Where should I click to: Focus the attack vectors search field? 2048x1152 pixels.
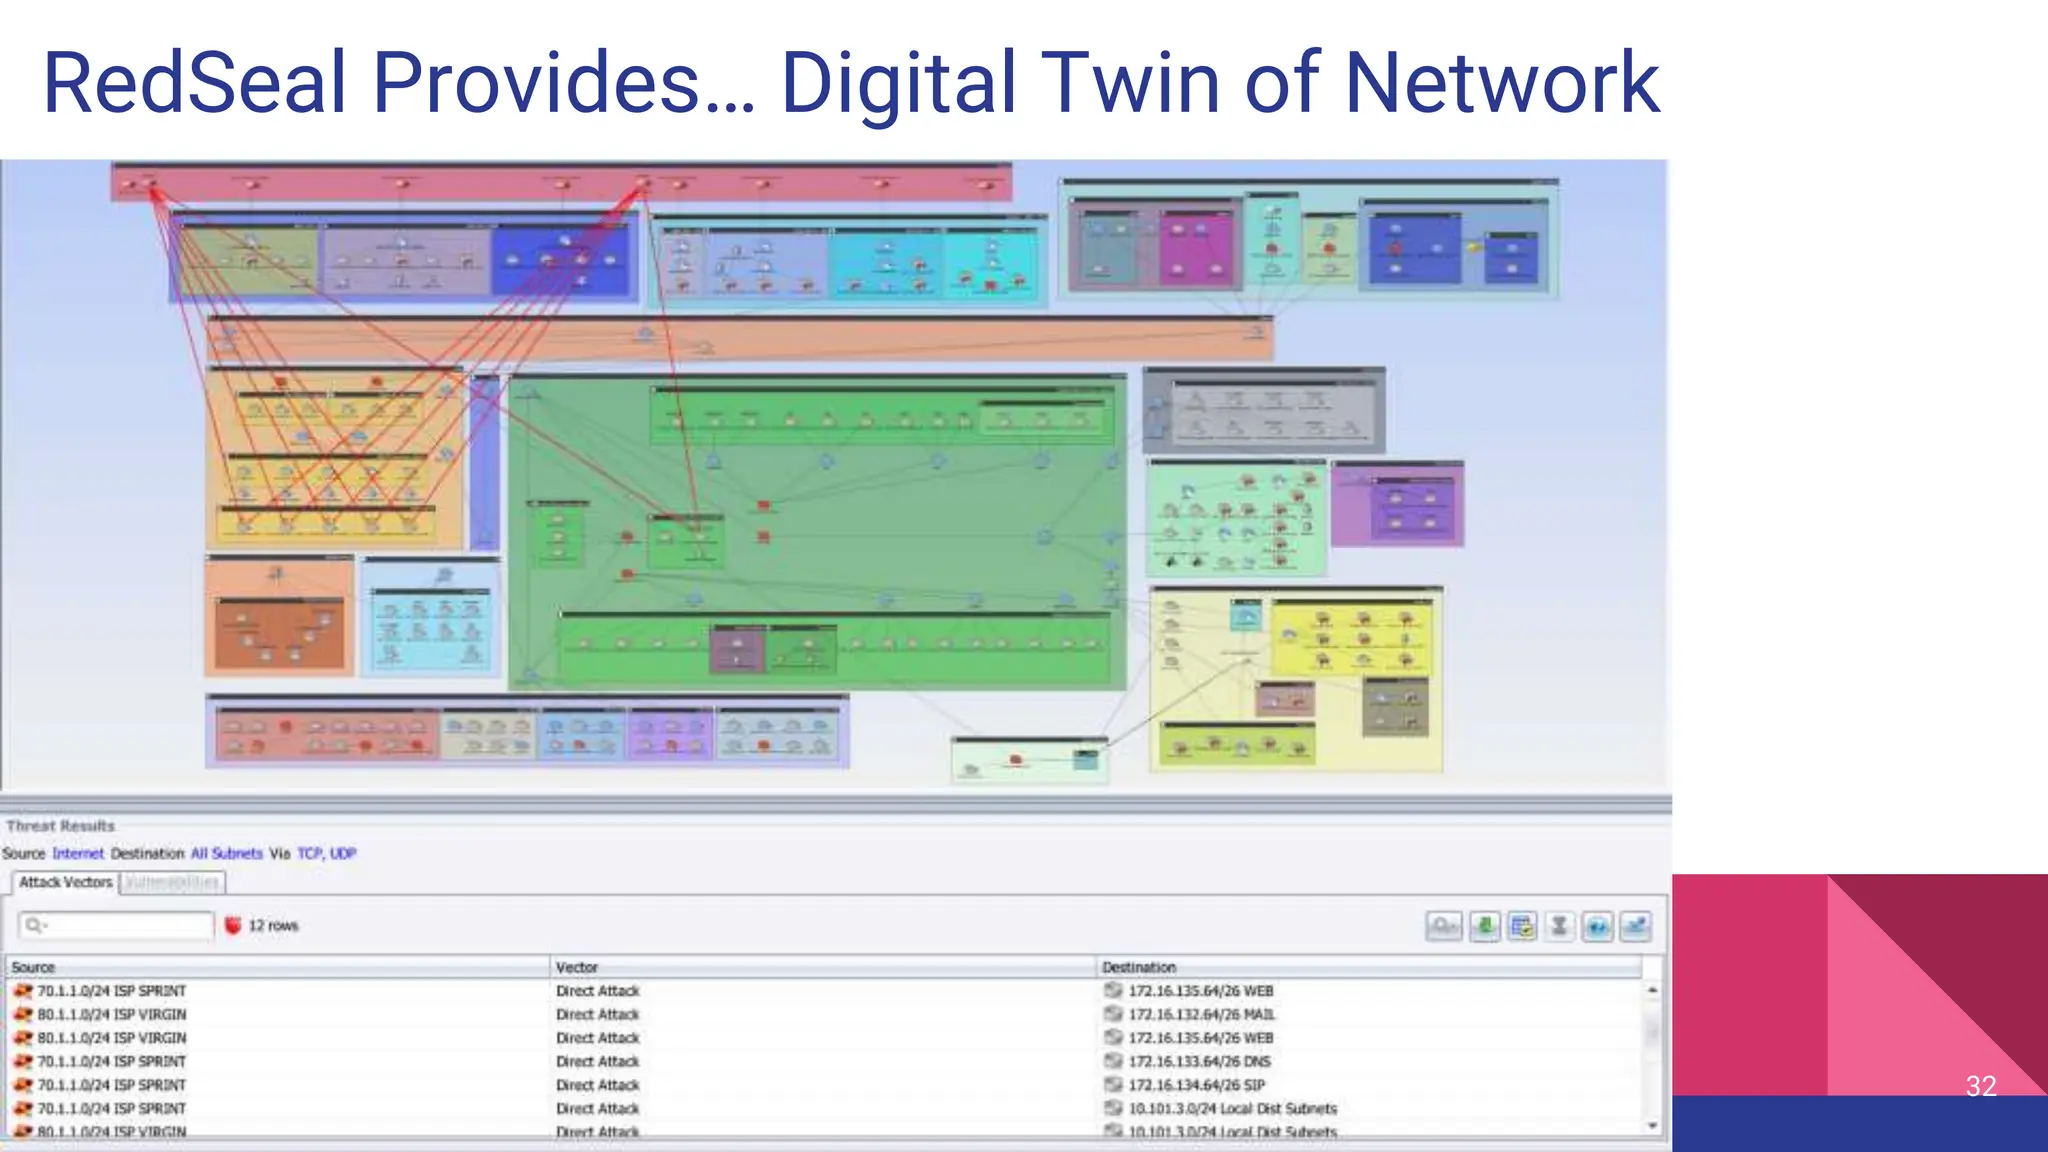(116, 925)
